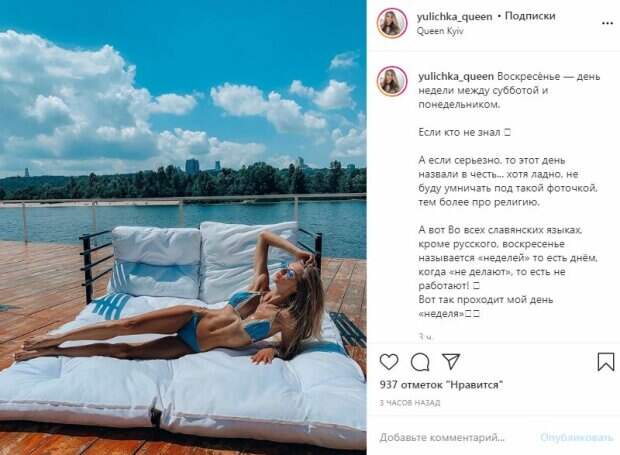Open the three-dot more options menu

[607, 23]
